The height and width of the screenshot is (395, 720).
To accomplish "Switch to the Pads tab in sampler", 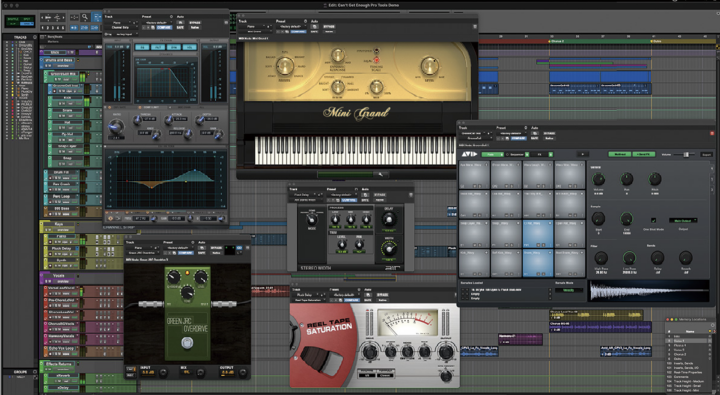I will click(x=492, y=154).
